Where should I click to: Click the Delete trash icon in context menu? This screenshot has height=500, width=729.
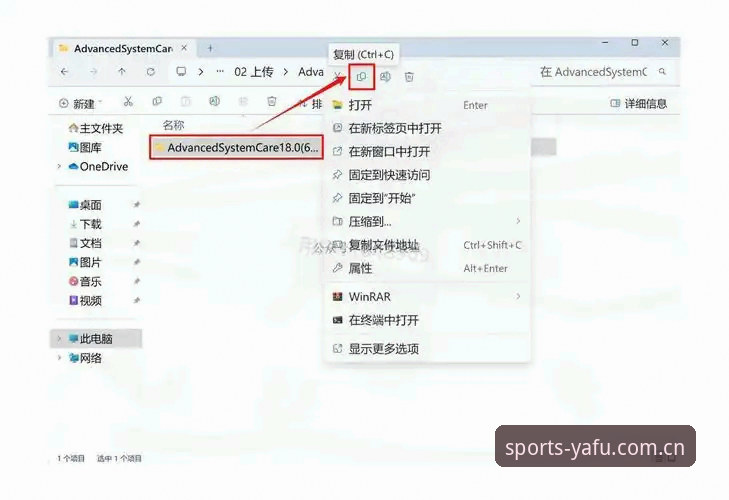click(x=409, y=77)
